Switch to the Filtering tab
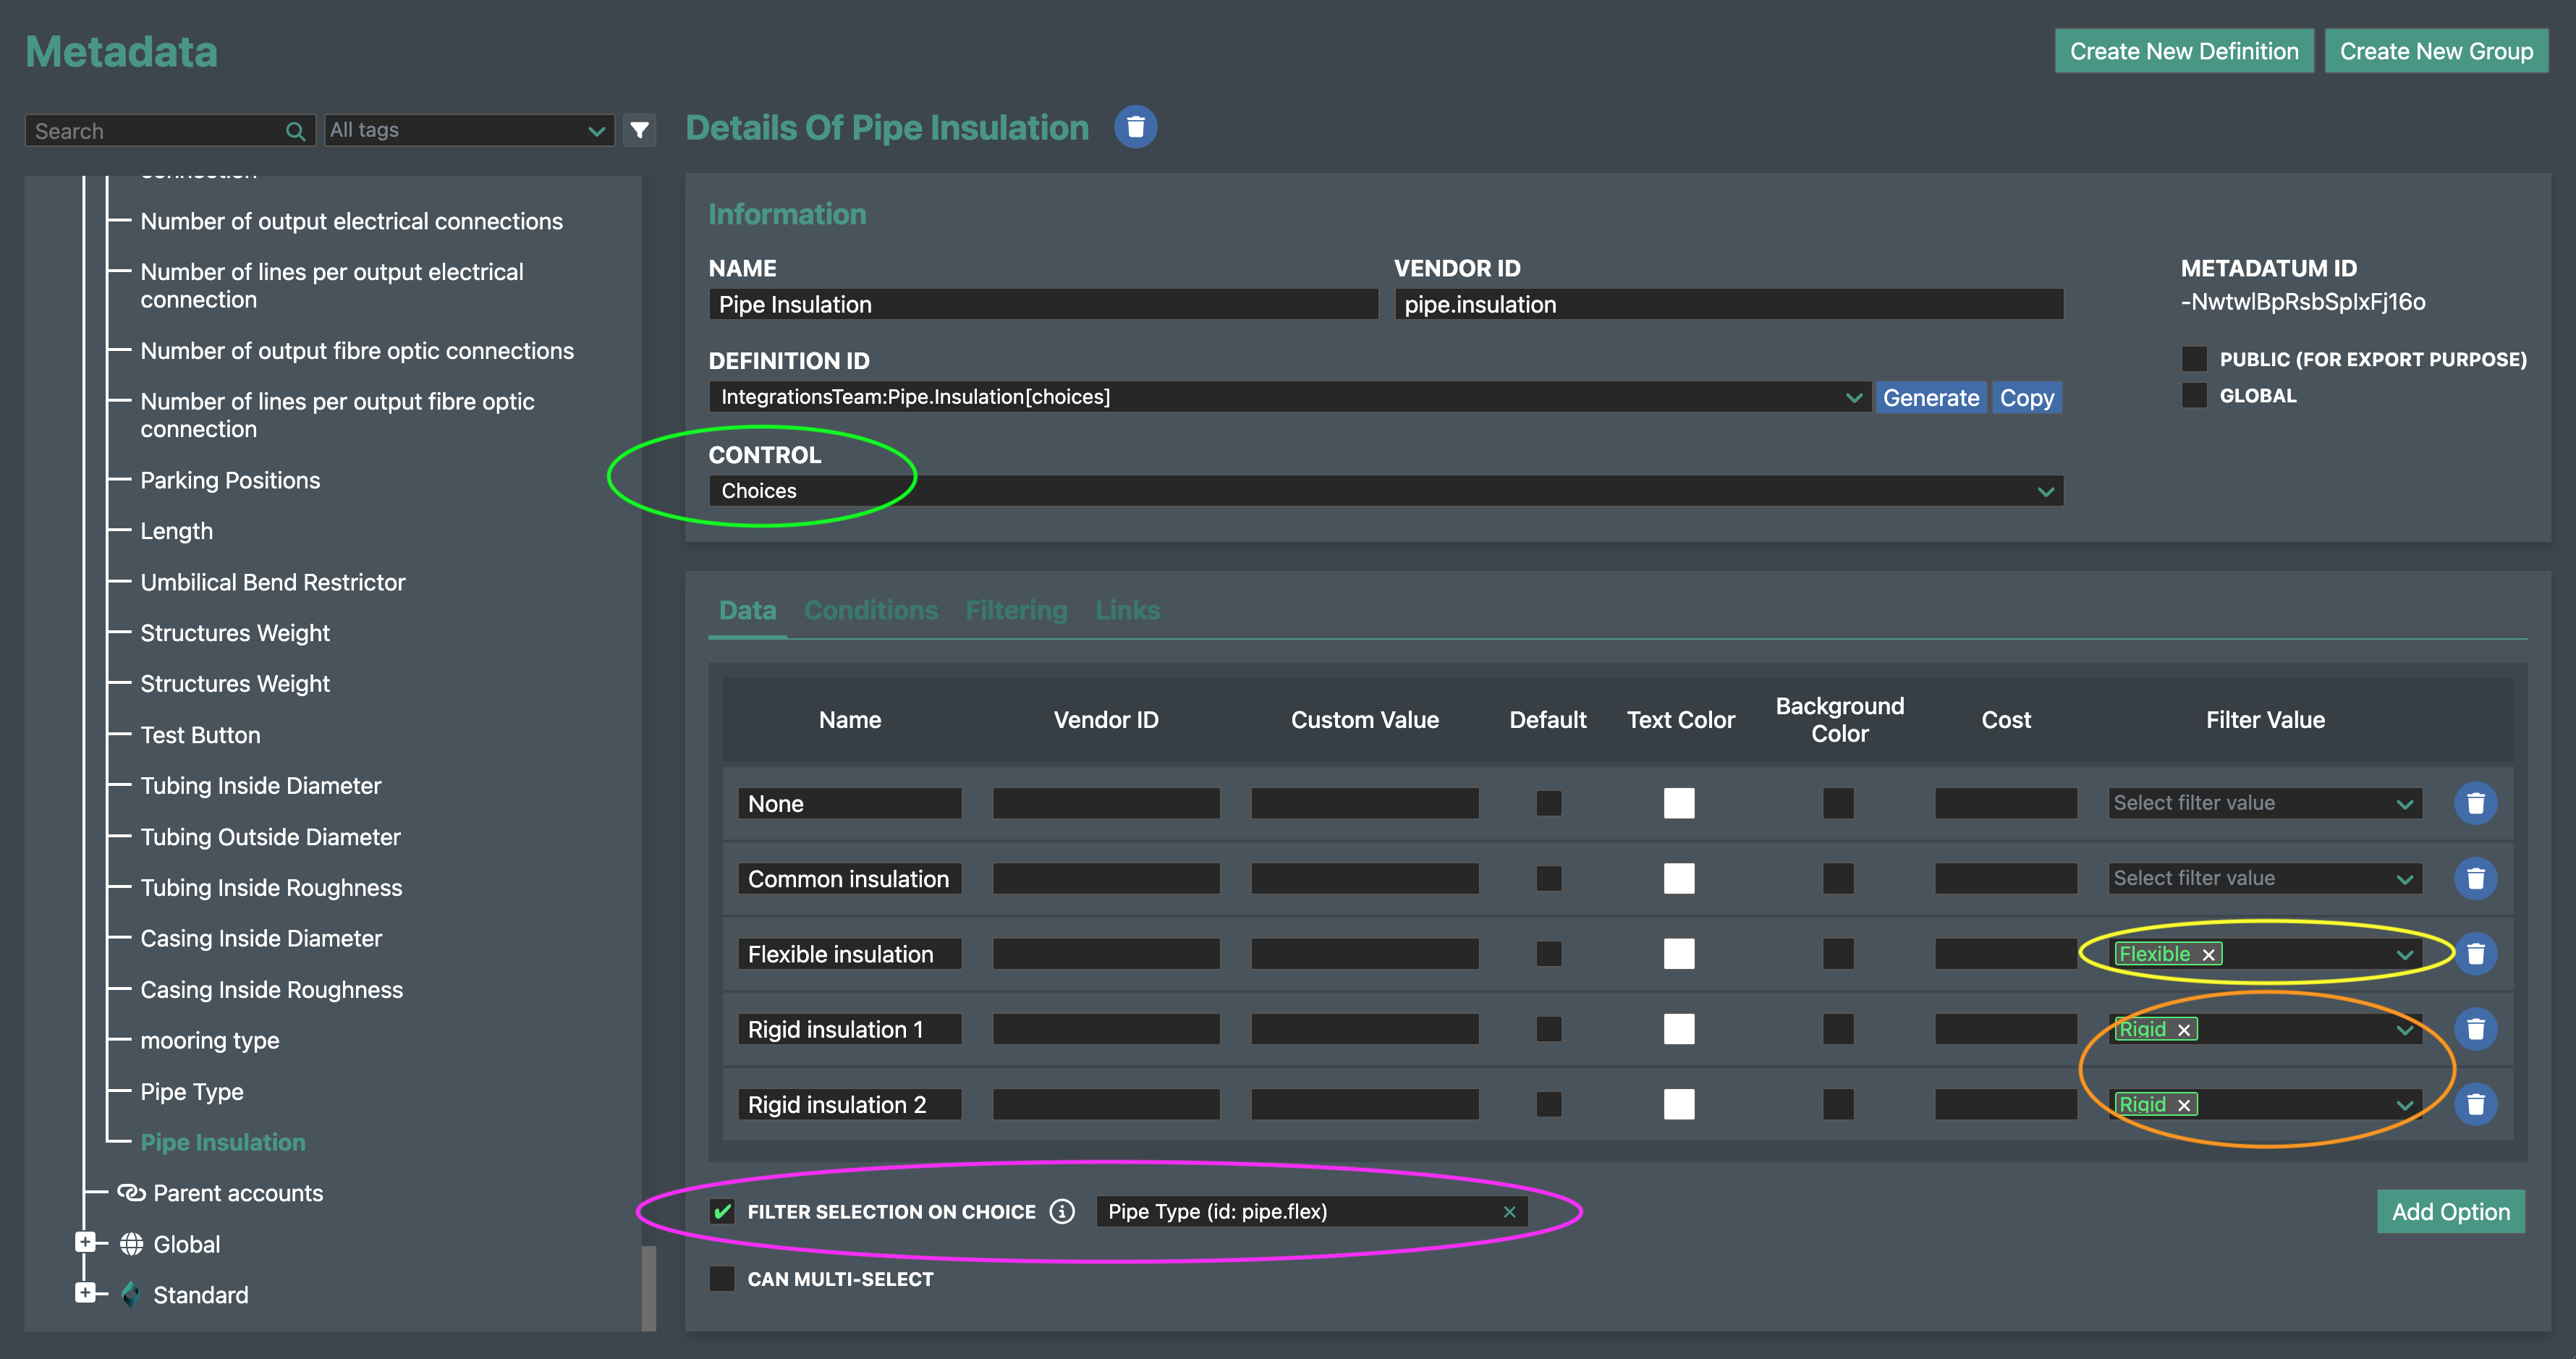This screenshot has width=2576, height=1359. coord(1016,611)
